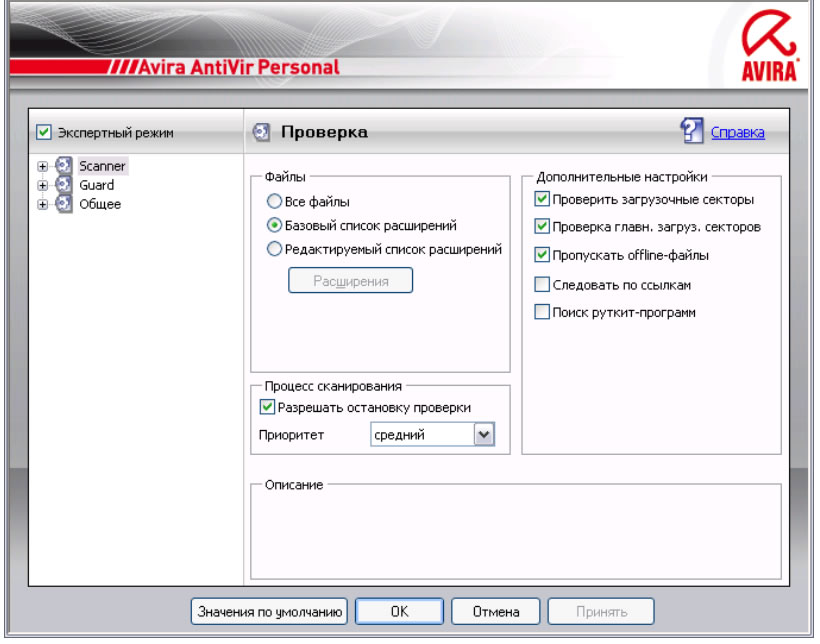Toggle the Экспертный режим checkbox
This screenshot has width=820, height=644.
click(44, 132)
